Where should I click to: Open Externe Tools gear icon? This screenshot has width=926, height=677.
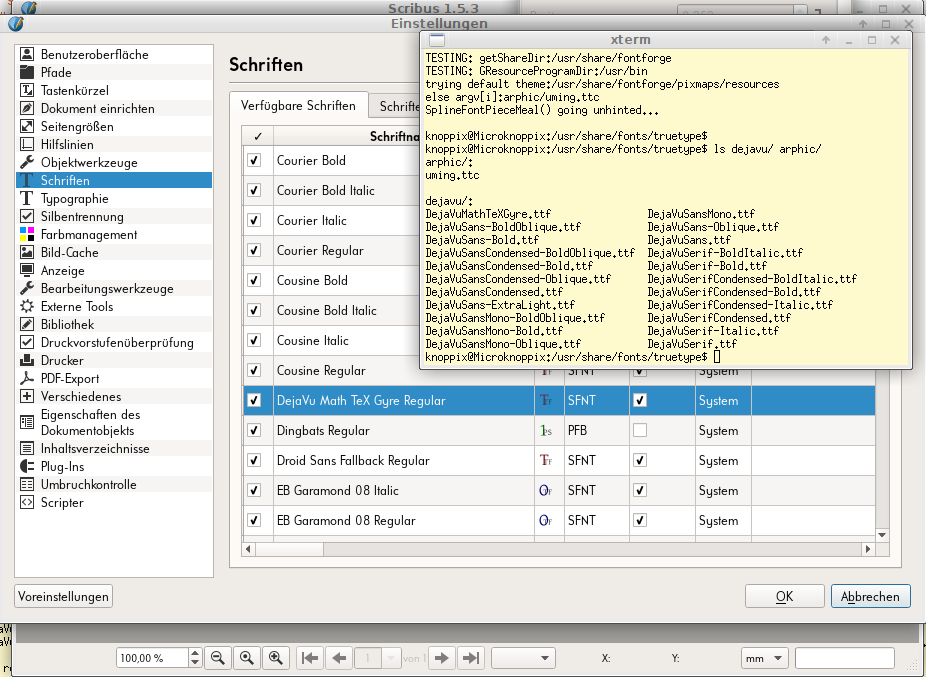click(27, 307)
